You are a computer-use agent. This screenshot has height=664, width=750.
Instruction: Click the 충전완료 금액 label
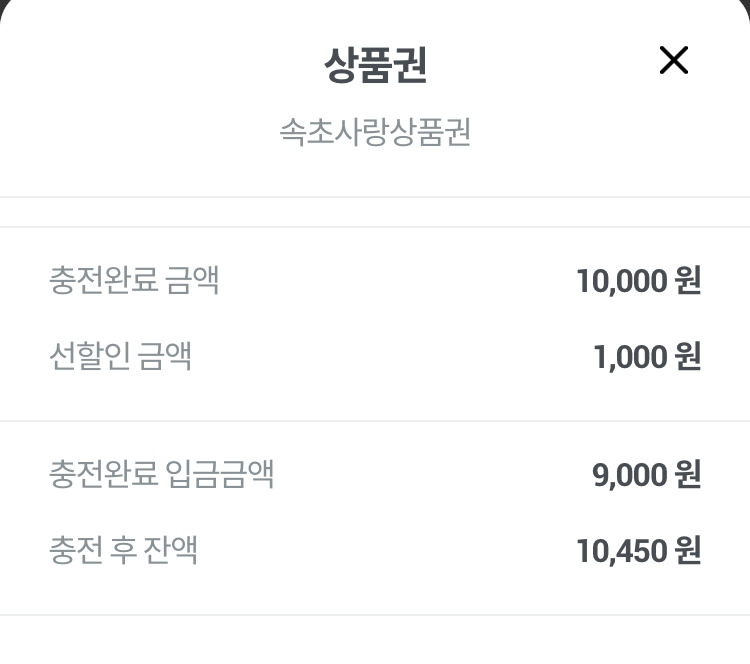pyautogui.click(x=134, y=280)
